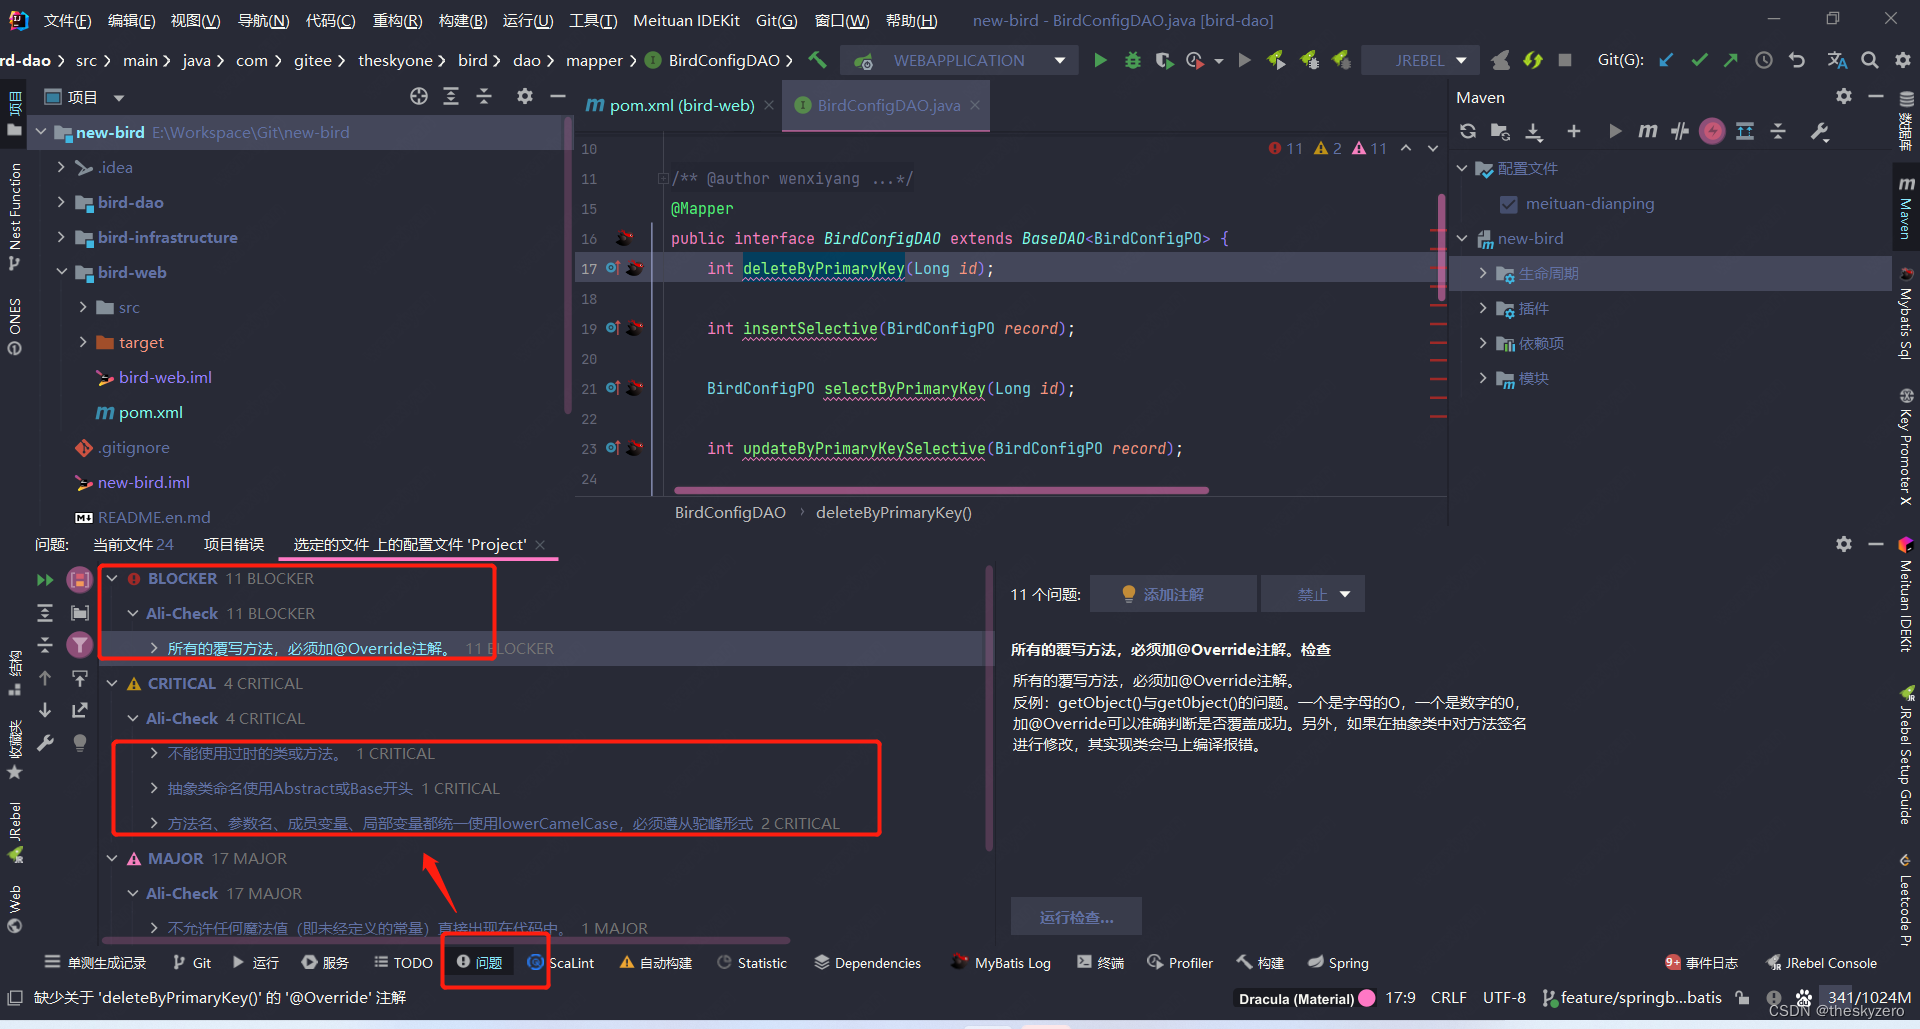
Task: Select opened file target icon in Project panel
Action: [419, 96]
